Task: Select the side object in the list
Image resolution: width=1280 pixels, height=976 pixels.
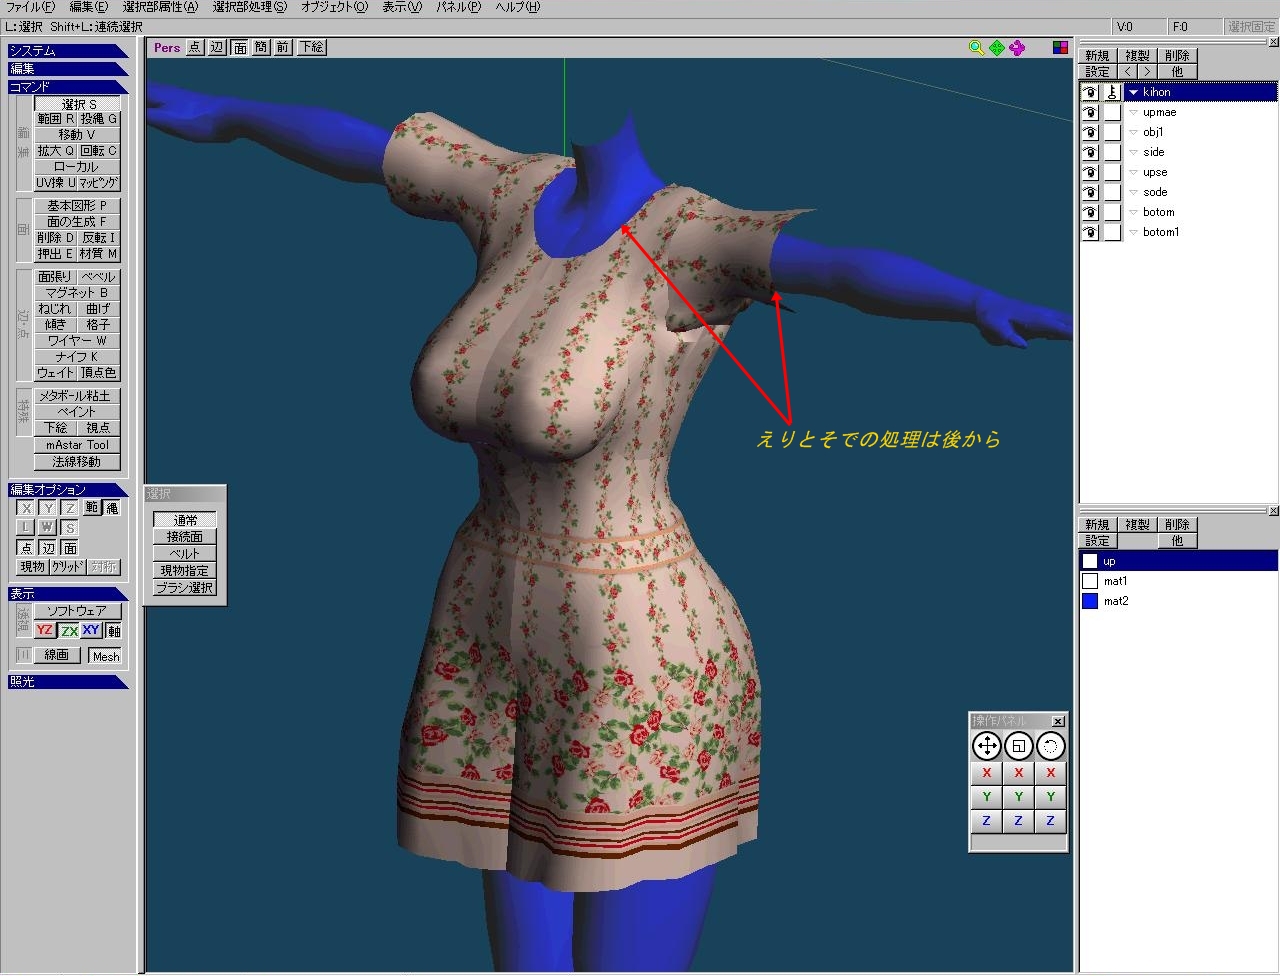Action: click(x=1153, y=152)
